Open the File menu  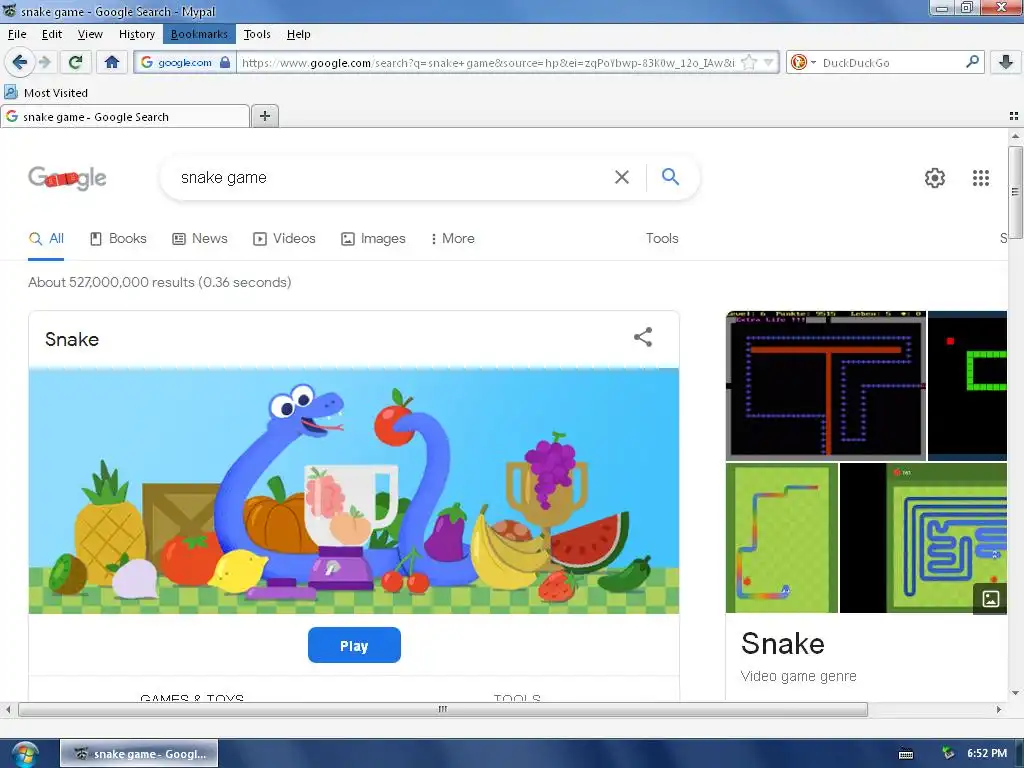coord(17,34)
